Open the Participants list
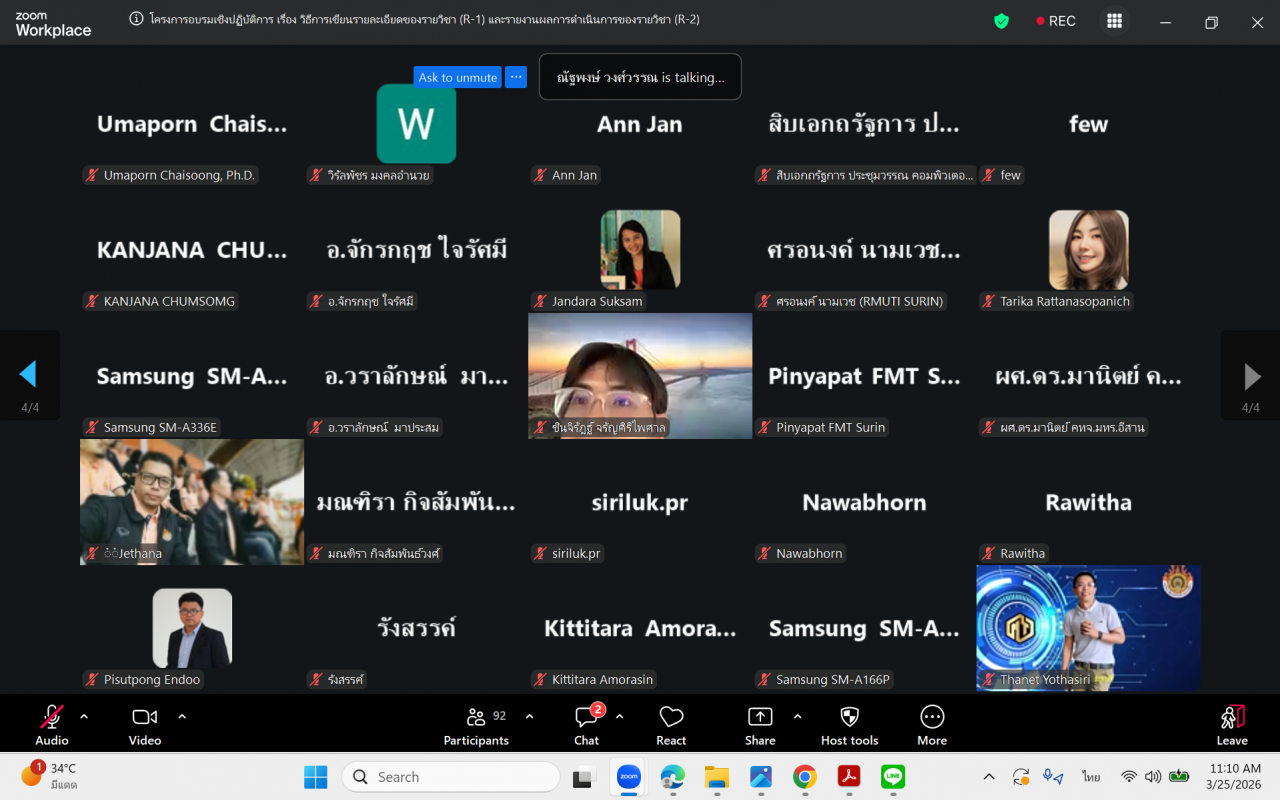 pyautogui.click(x=476, y=724)
